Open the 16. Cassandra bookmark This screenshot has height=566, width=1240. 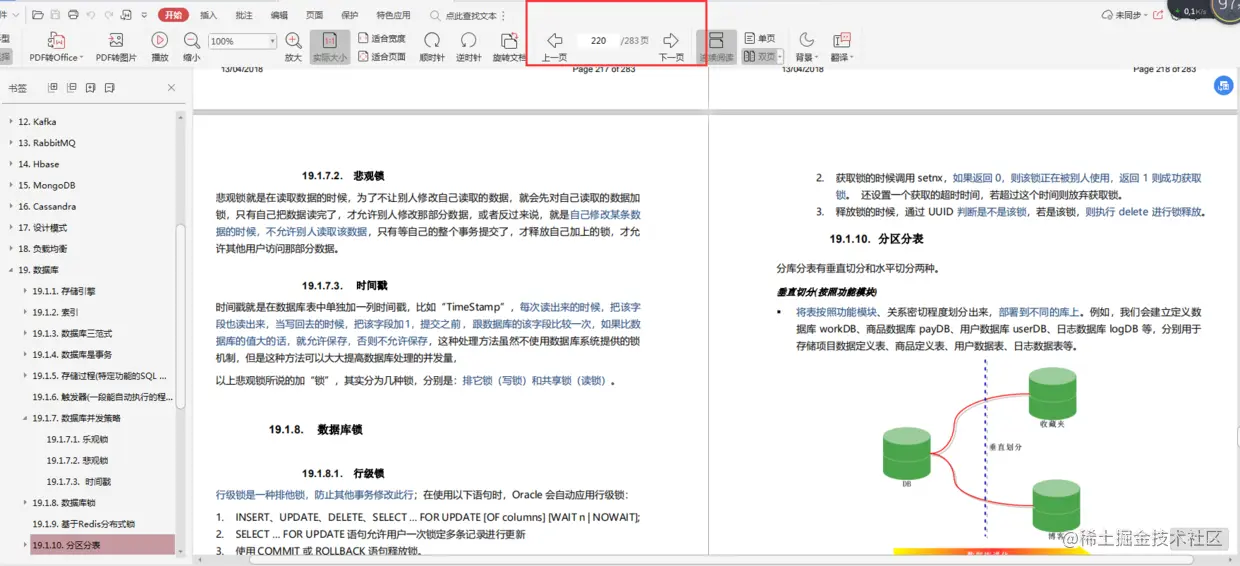pos(46,206)
